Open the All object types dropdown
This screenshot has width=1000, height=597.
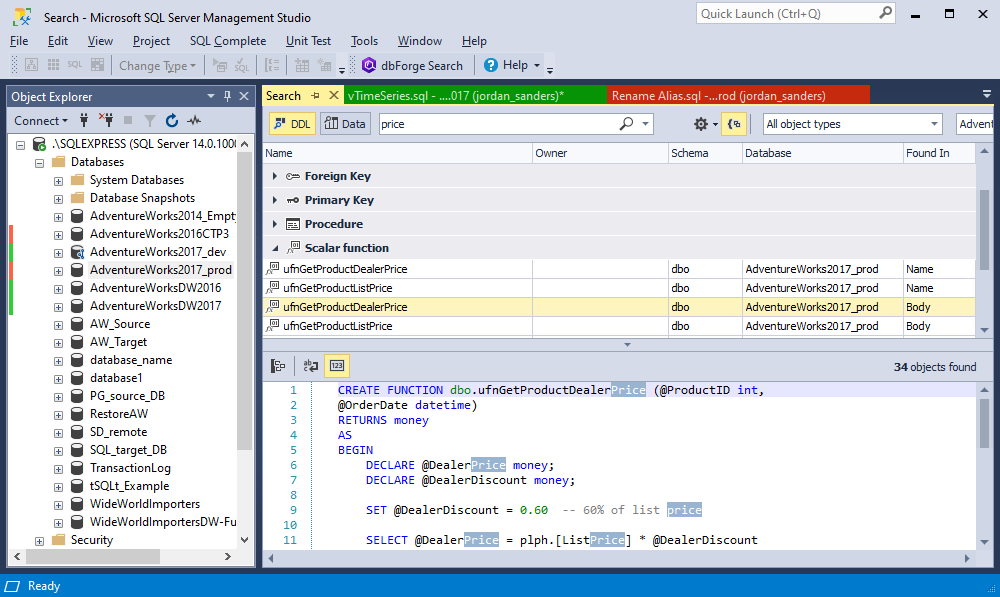tap(852, 124)
